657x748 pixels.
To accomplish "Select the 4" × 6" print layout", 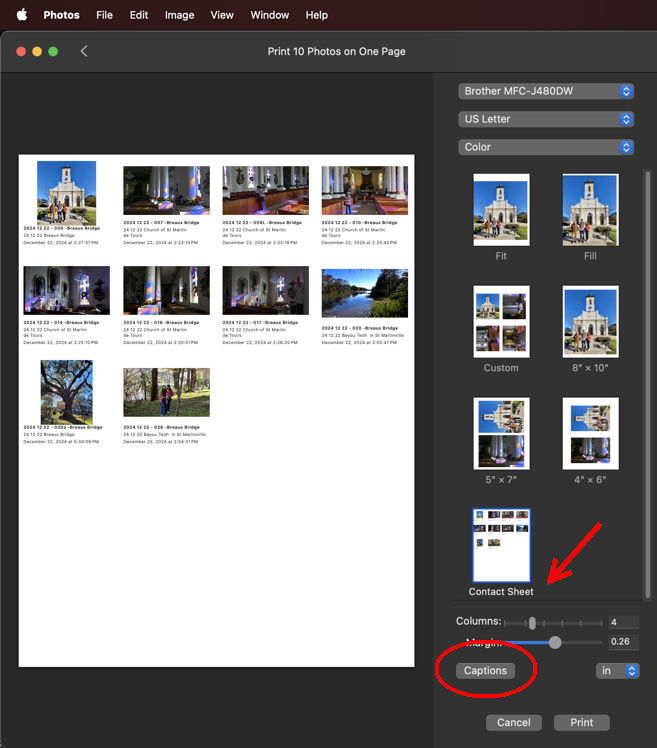I will pyautogui.click(x=590, y=433).
